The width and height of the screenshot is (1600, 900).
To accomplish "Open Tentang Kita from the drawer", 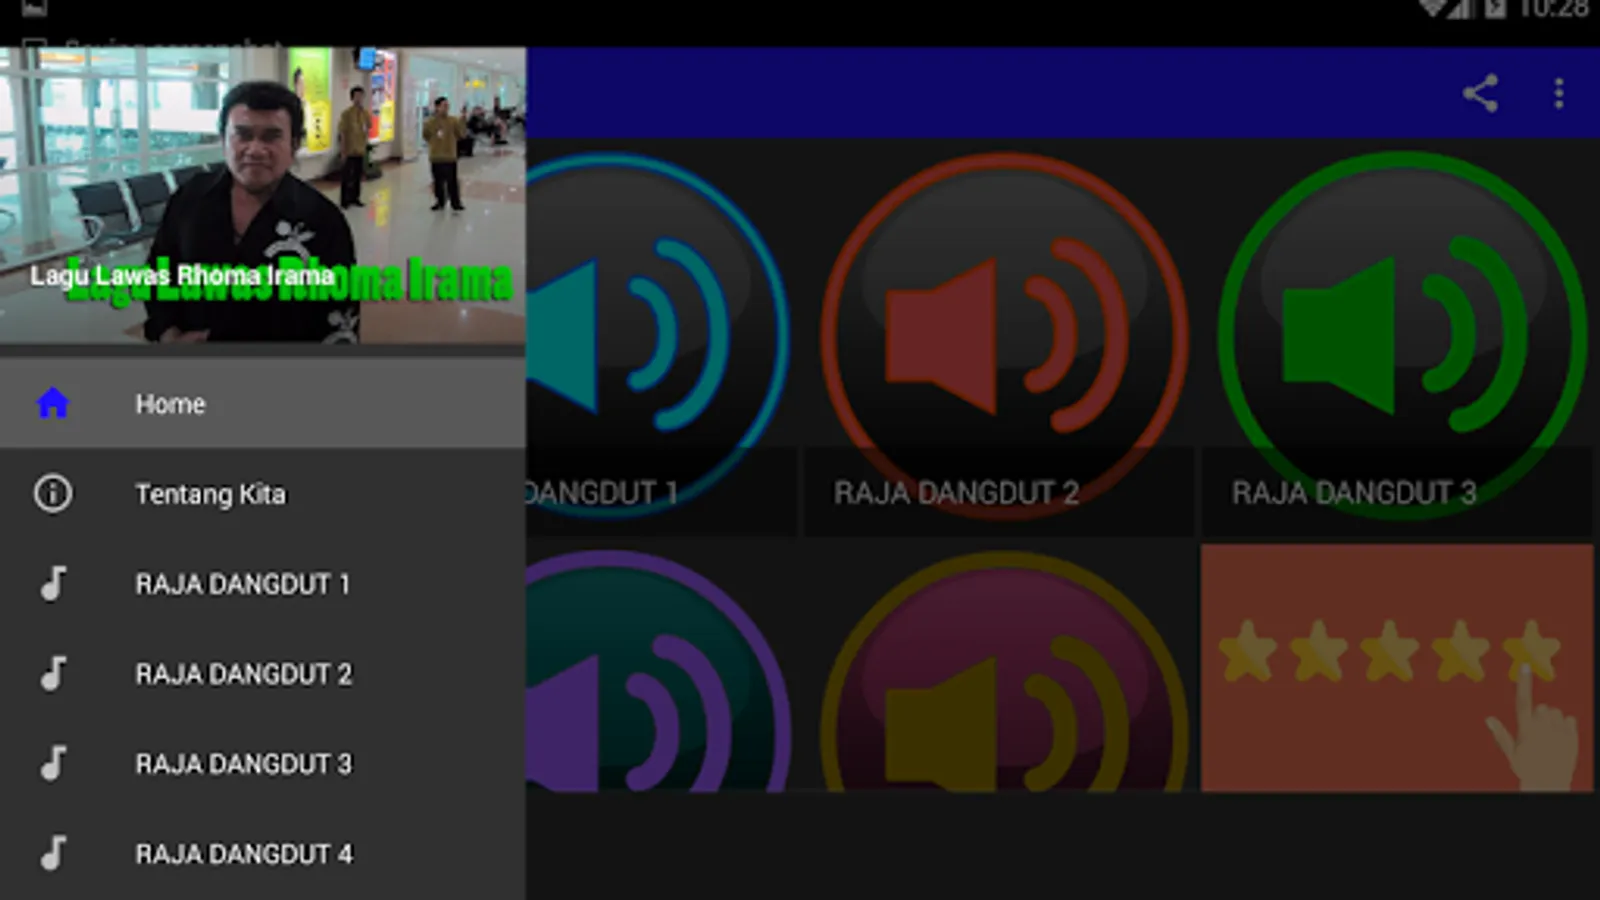I will 263,493.
